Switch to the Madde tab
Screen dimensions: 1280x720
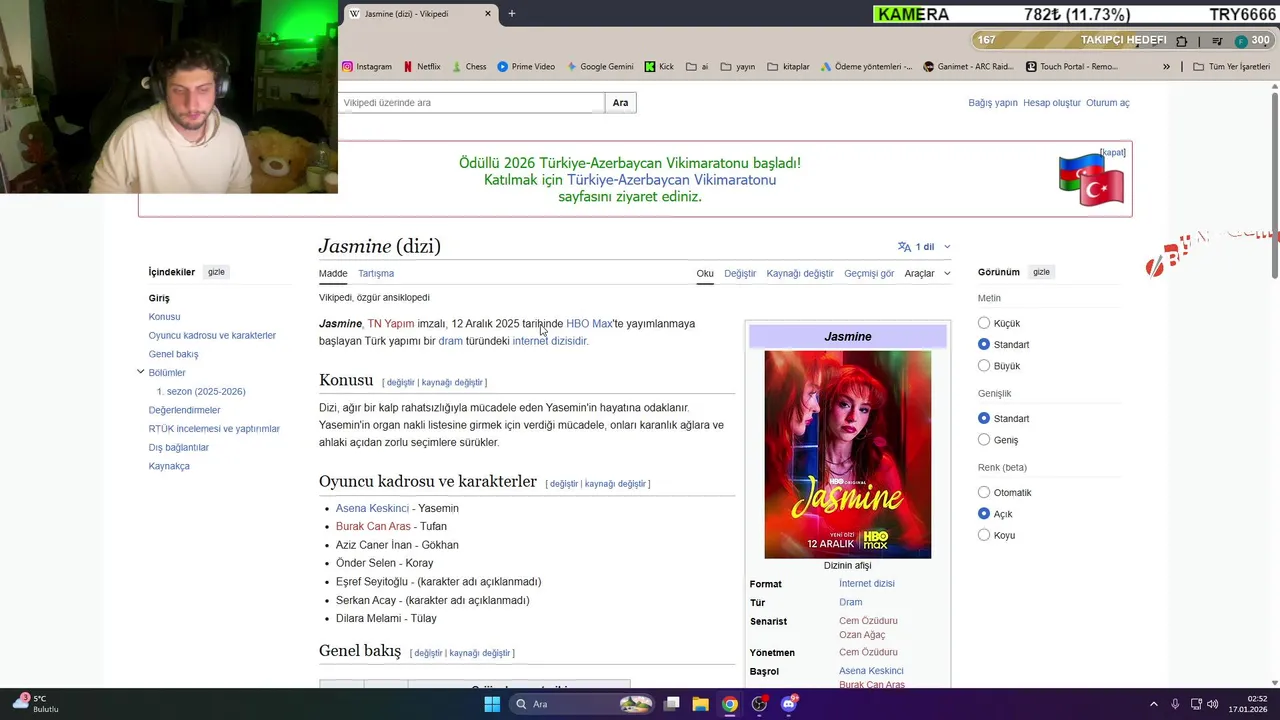tap(333, 273)
